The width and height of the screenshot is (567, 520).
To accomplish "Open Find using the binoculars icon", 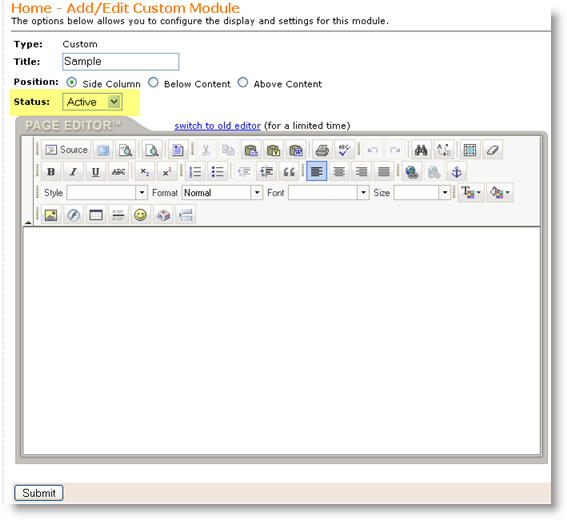I will coord(421,150).
